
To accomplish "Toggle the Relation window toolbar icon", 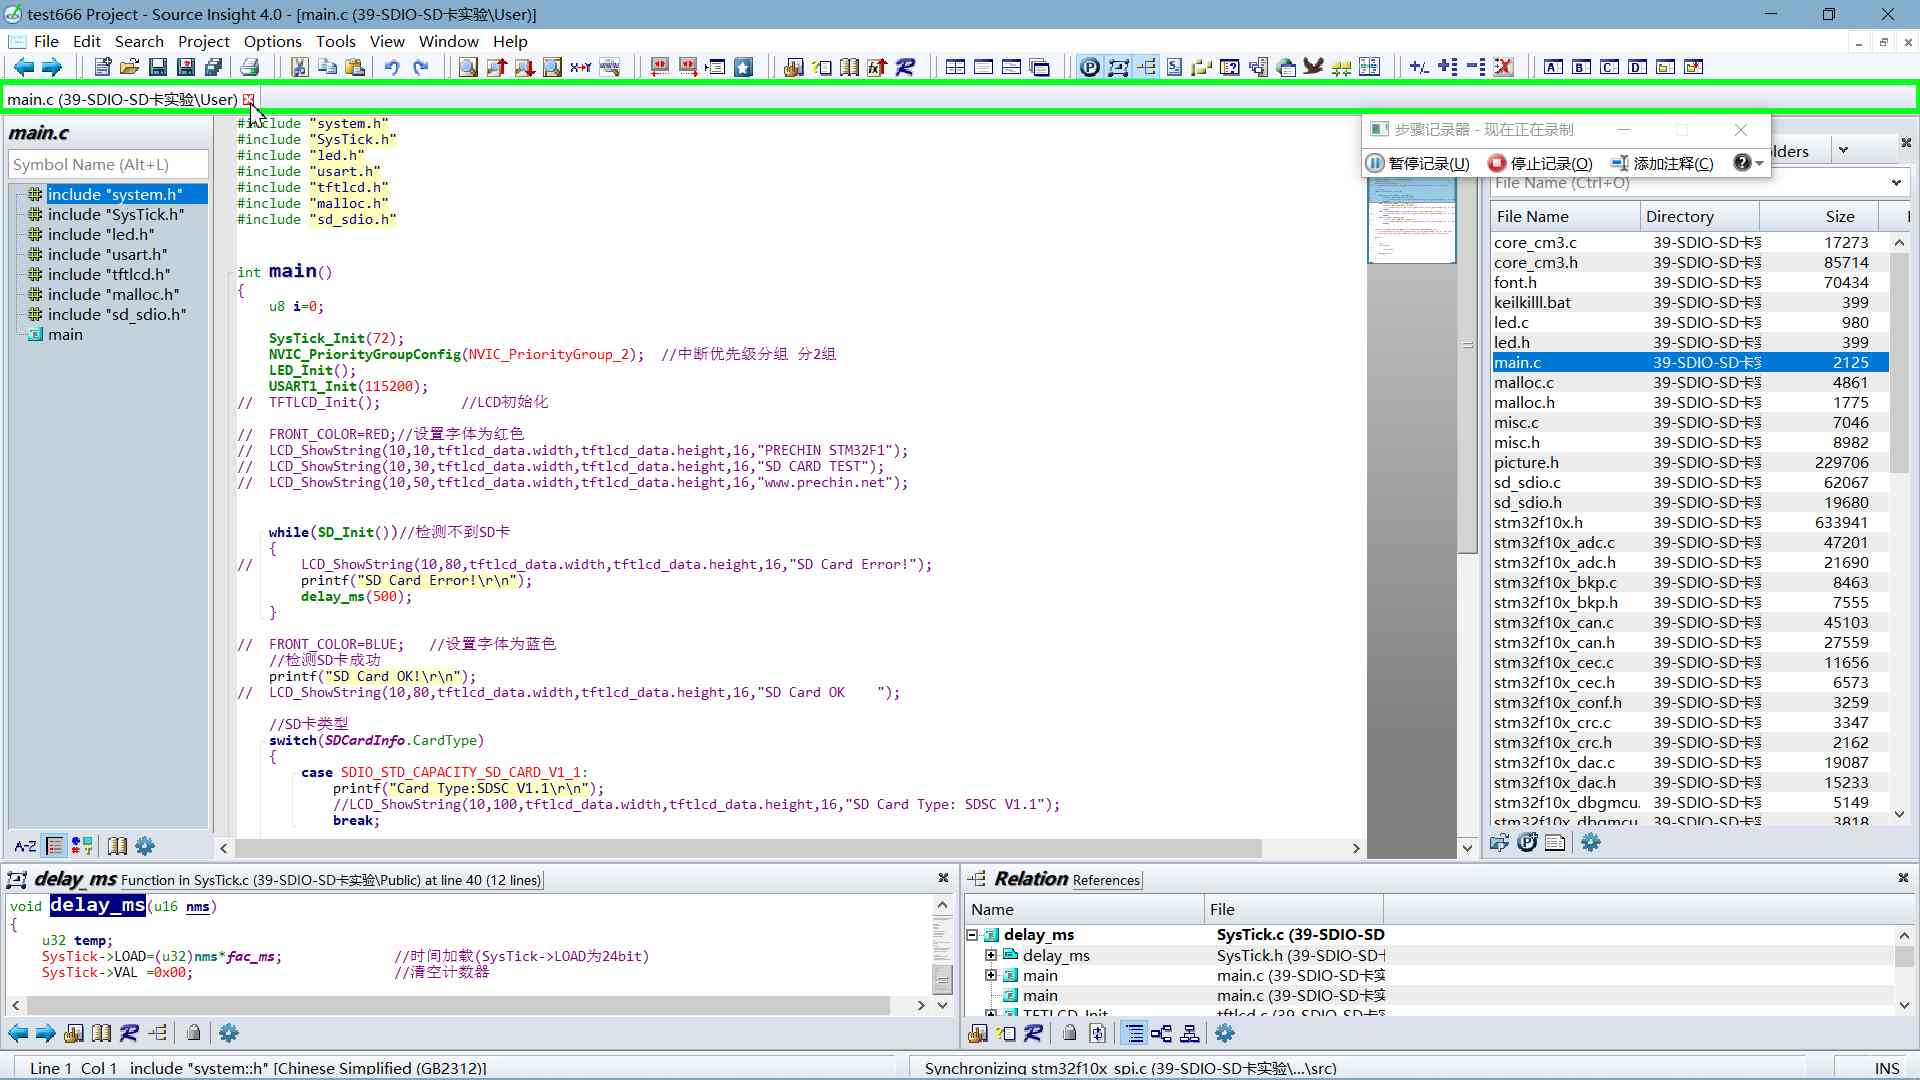I will [x=1118, y=67].
